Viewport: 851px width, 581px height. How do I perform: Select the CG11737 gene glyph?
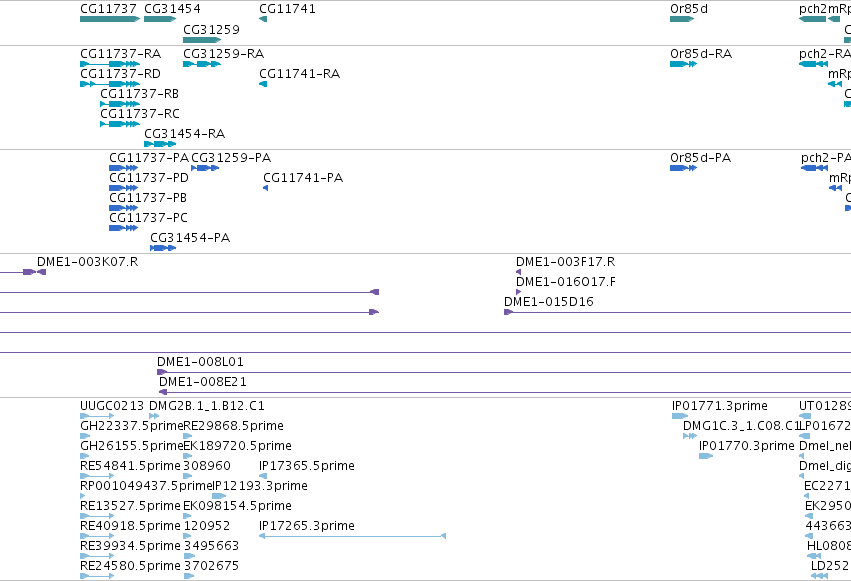110,19
